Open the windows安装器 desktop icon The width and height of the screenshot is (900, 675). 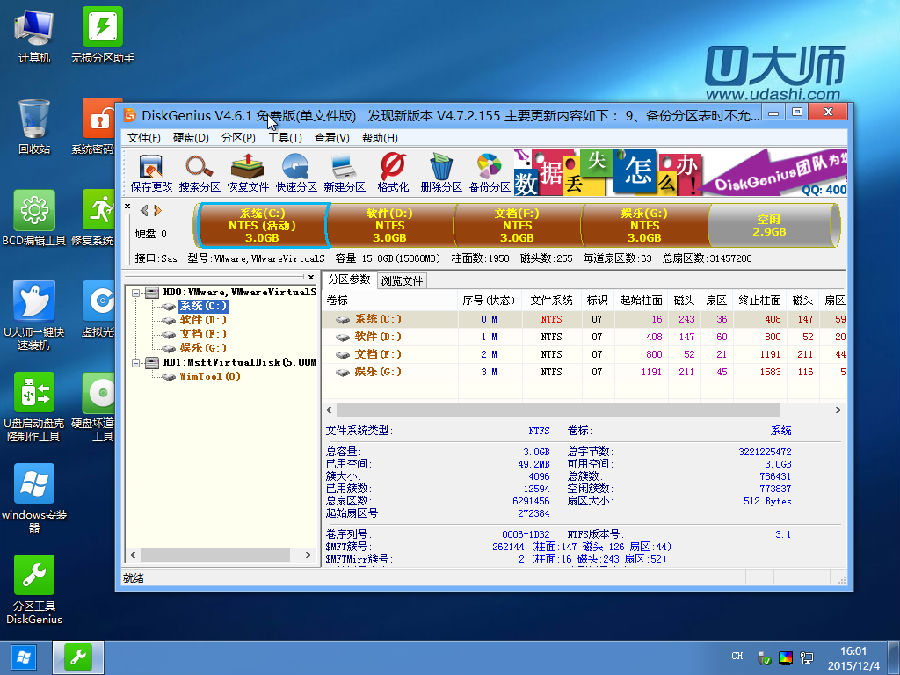(x=34, y=498)
